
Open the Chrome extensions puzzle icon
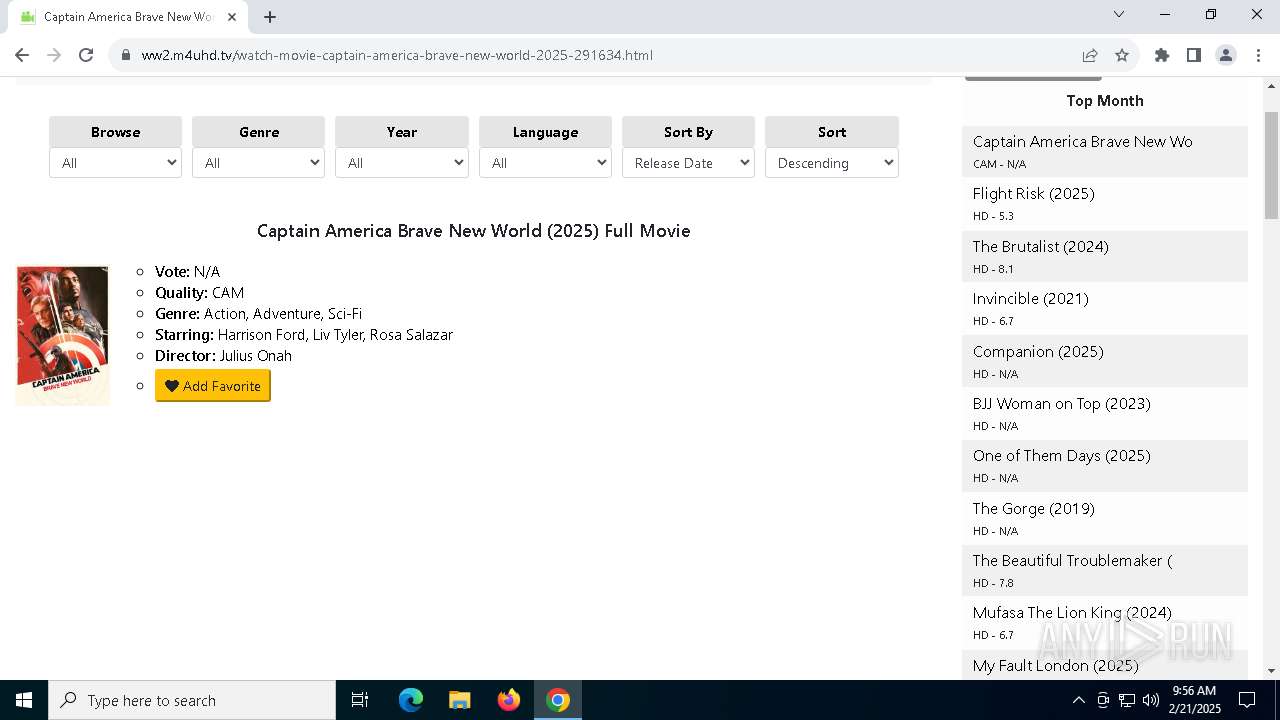point(1162,55)
